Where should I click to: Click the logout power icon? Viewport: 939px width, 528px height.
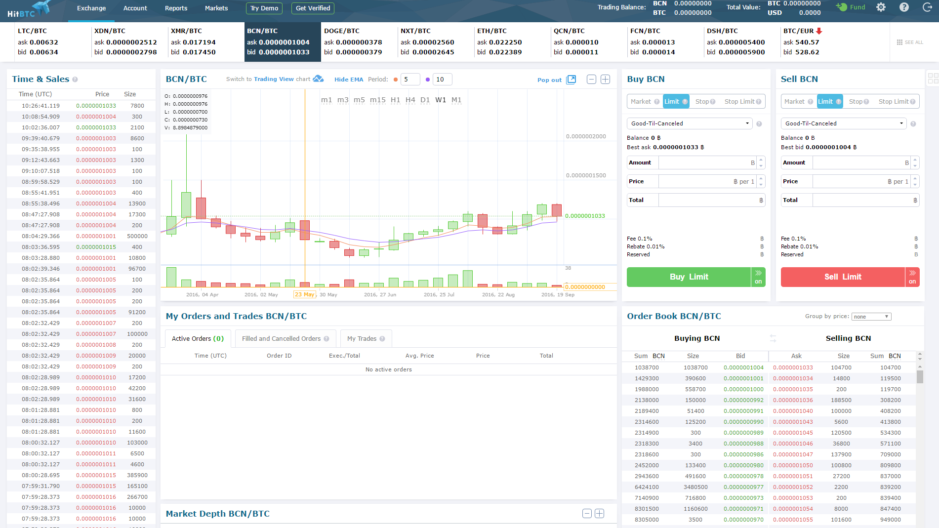(927, 7)
